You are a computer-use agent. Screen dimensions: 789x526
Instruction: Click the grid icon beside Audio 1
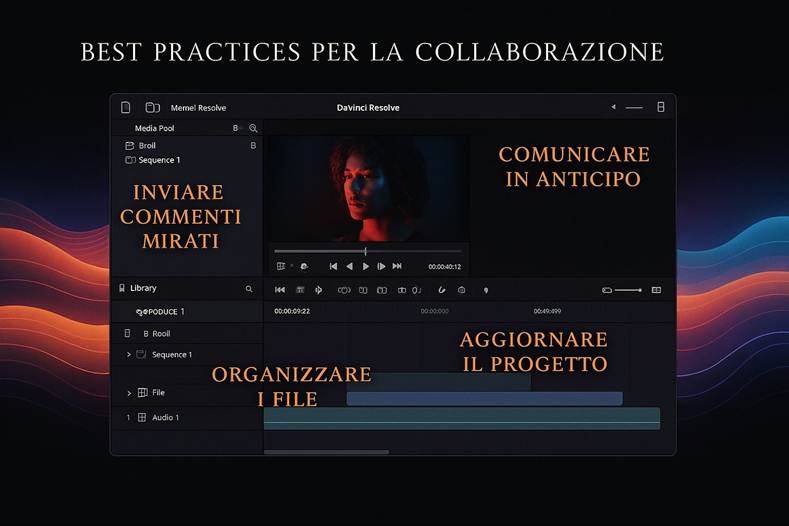tap(142, 417)
